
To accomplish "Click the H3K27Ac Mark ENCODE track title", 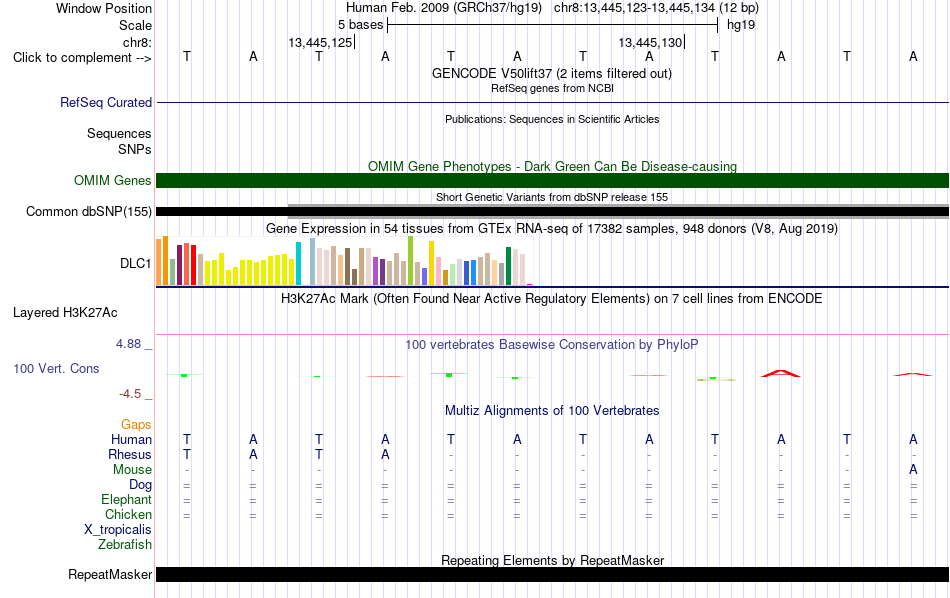I will 552,298.
